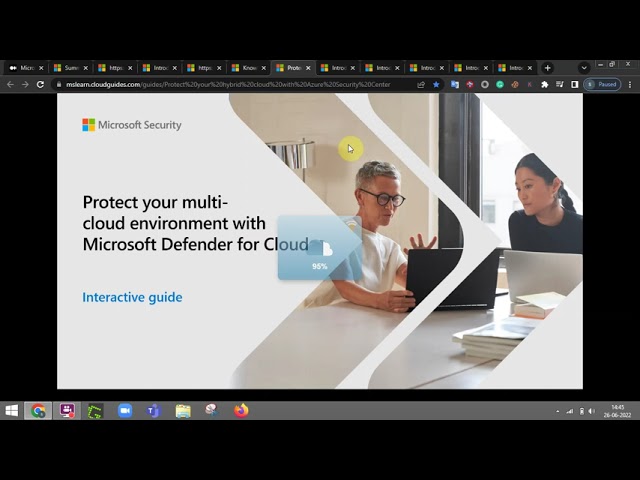View site information via lock icon

[59, 84]
